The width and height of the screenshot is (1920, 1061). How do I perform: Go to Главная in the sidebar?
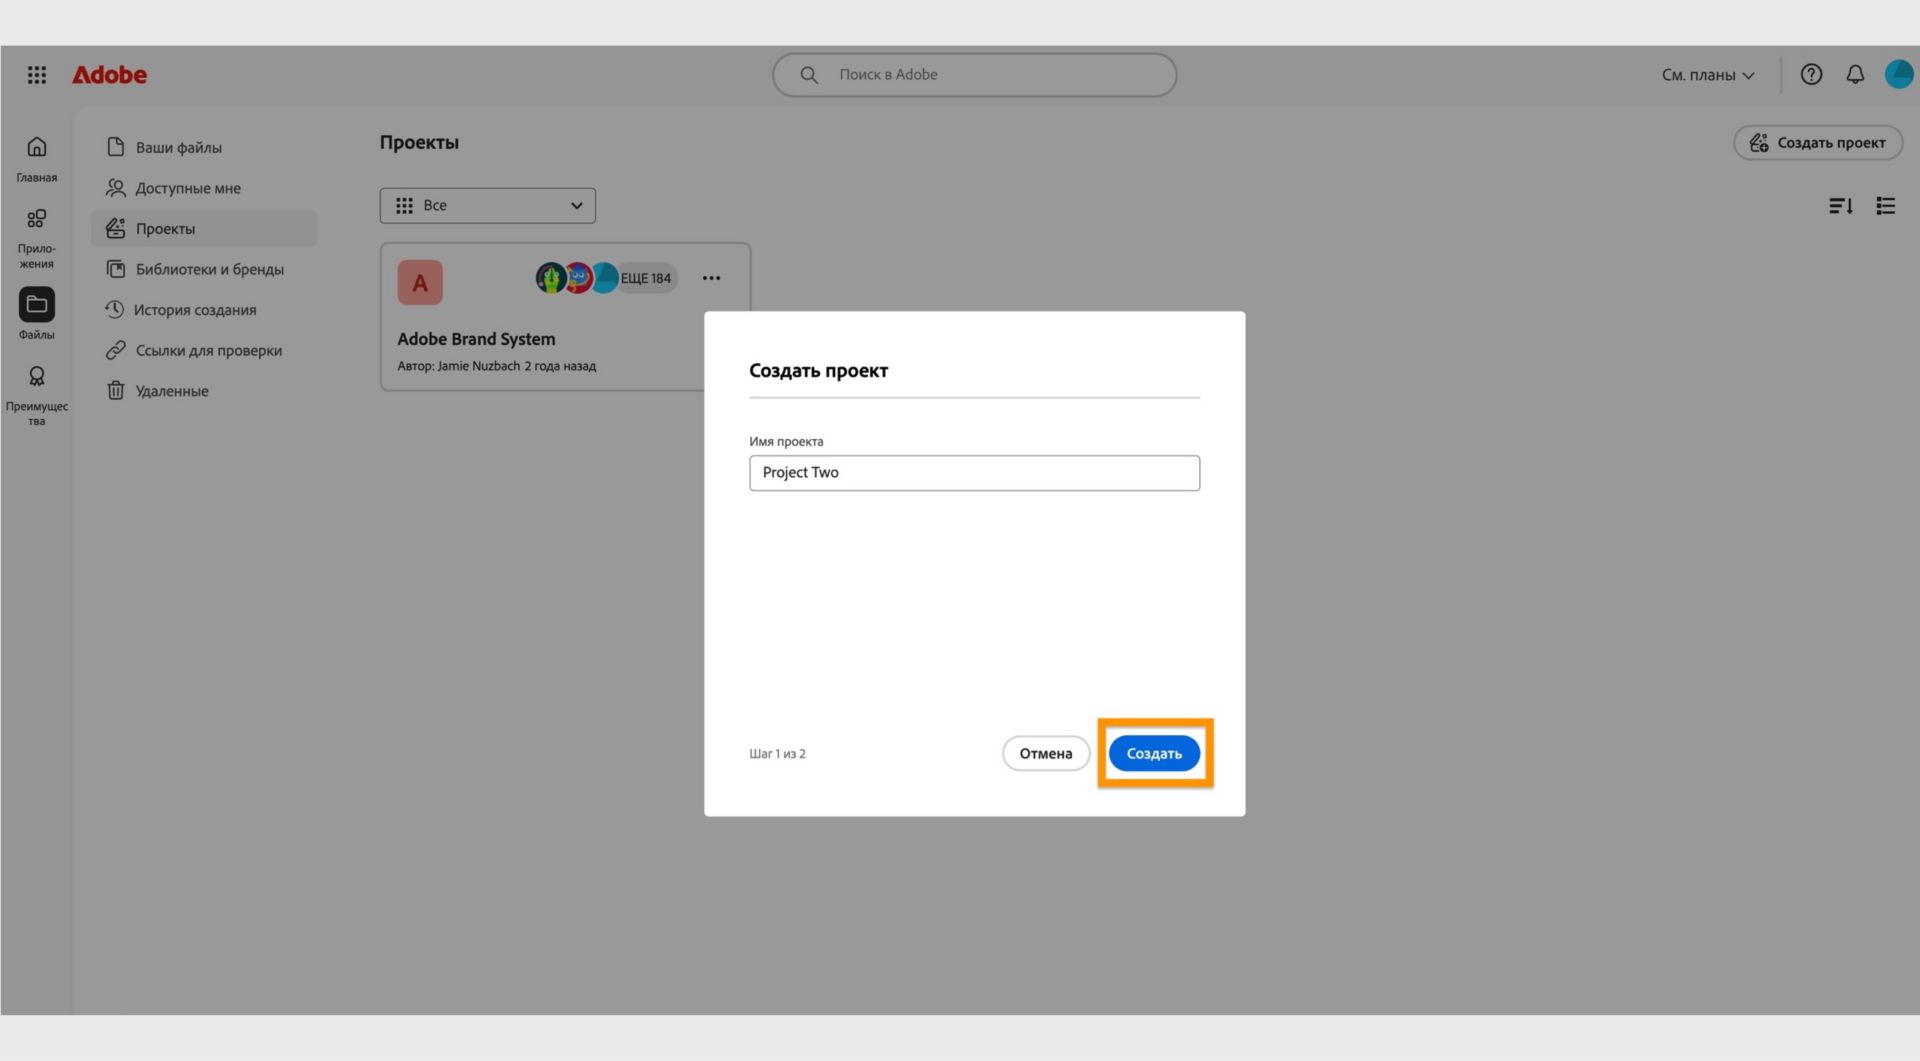point(37,159)
